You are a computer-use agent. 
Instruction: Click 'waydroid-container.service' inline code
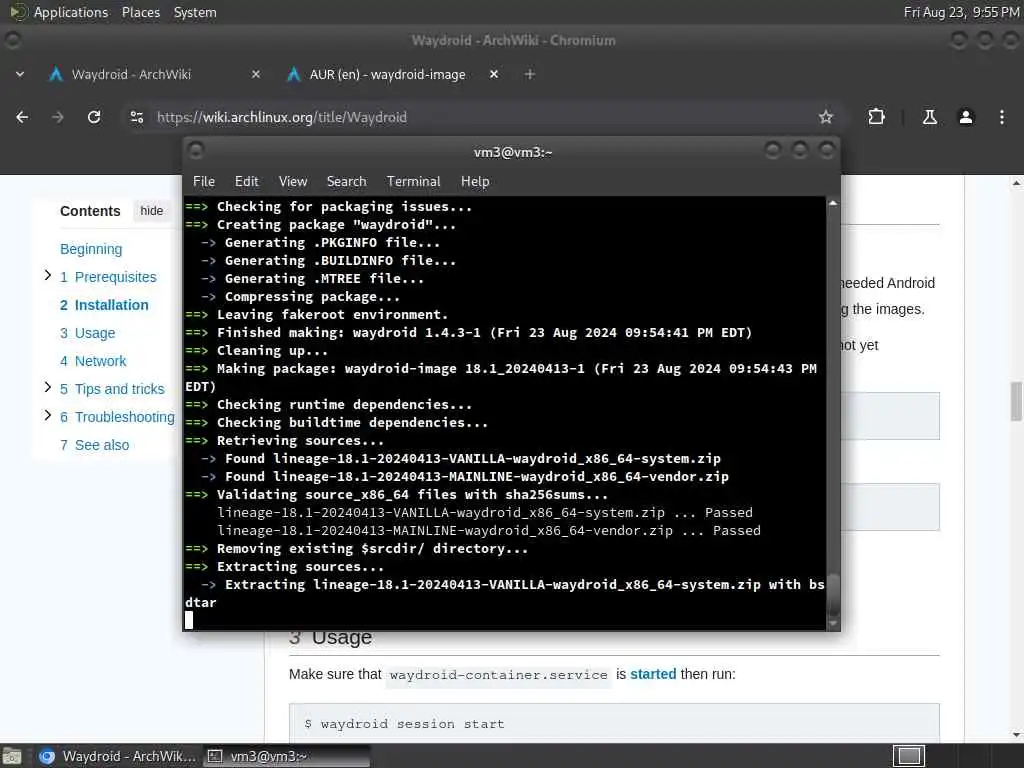click(498, 675)
